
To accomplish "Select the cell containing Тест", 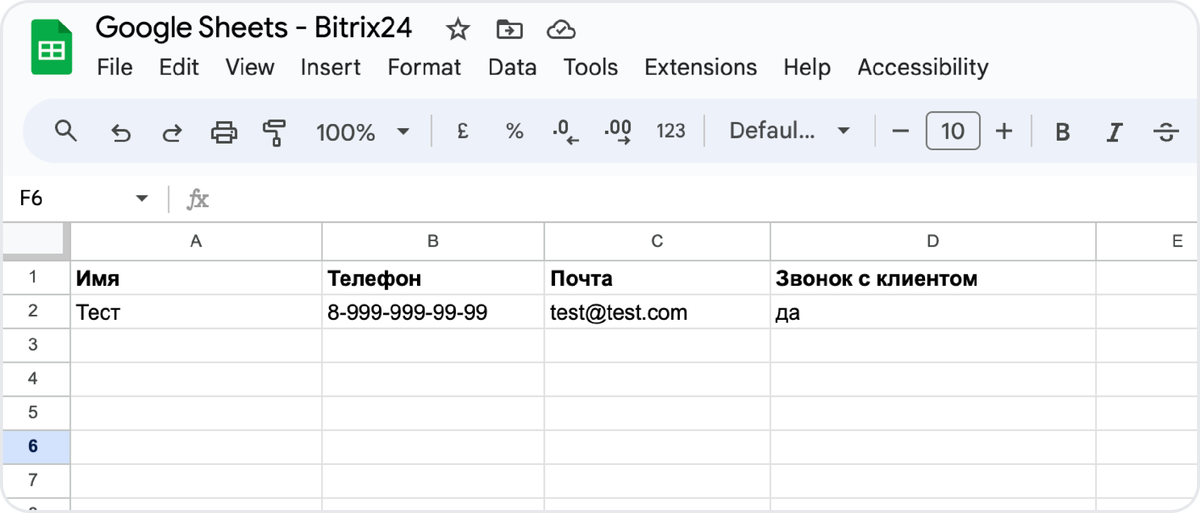I will pyautogui.click(x=196, y=312).
